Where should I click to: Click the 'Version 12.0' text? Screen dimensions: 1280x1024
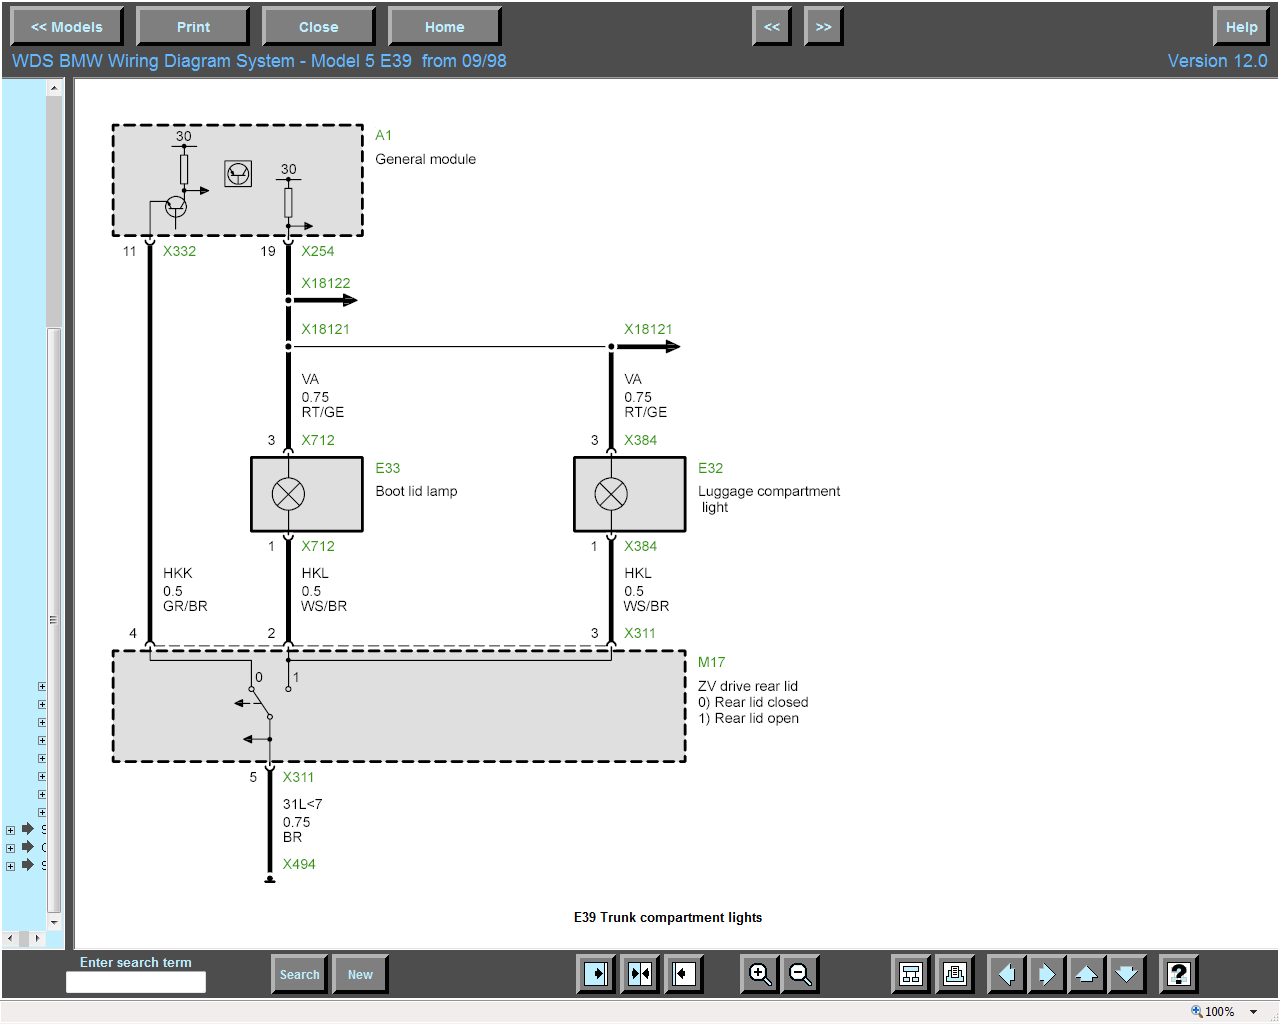(x=1217, y=61)
